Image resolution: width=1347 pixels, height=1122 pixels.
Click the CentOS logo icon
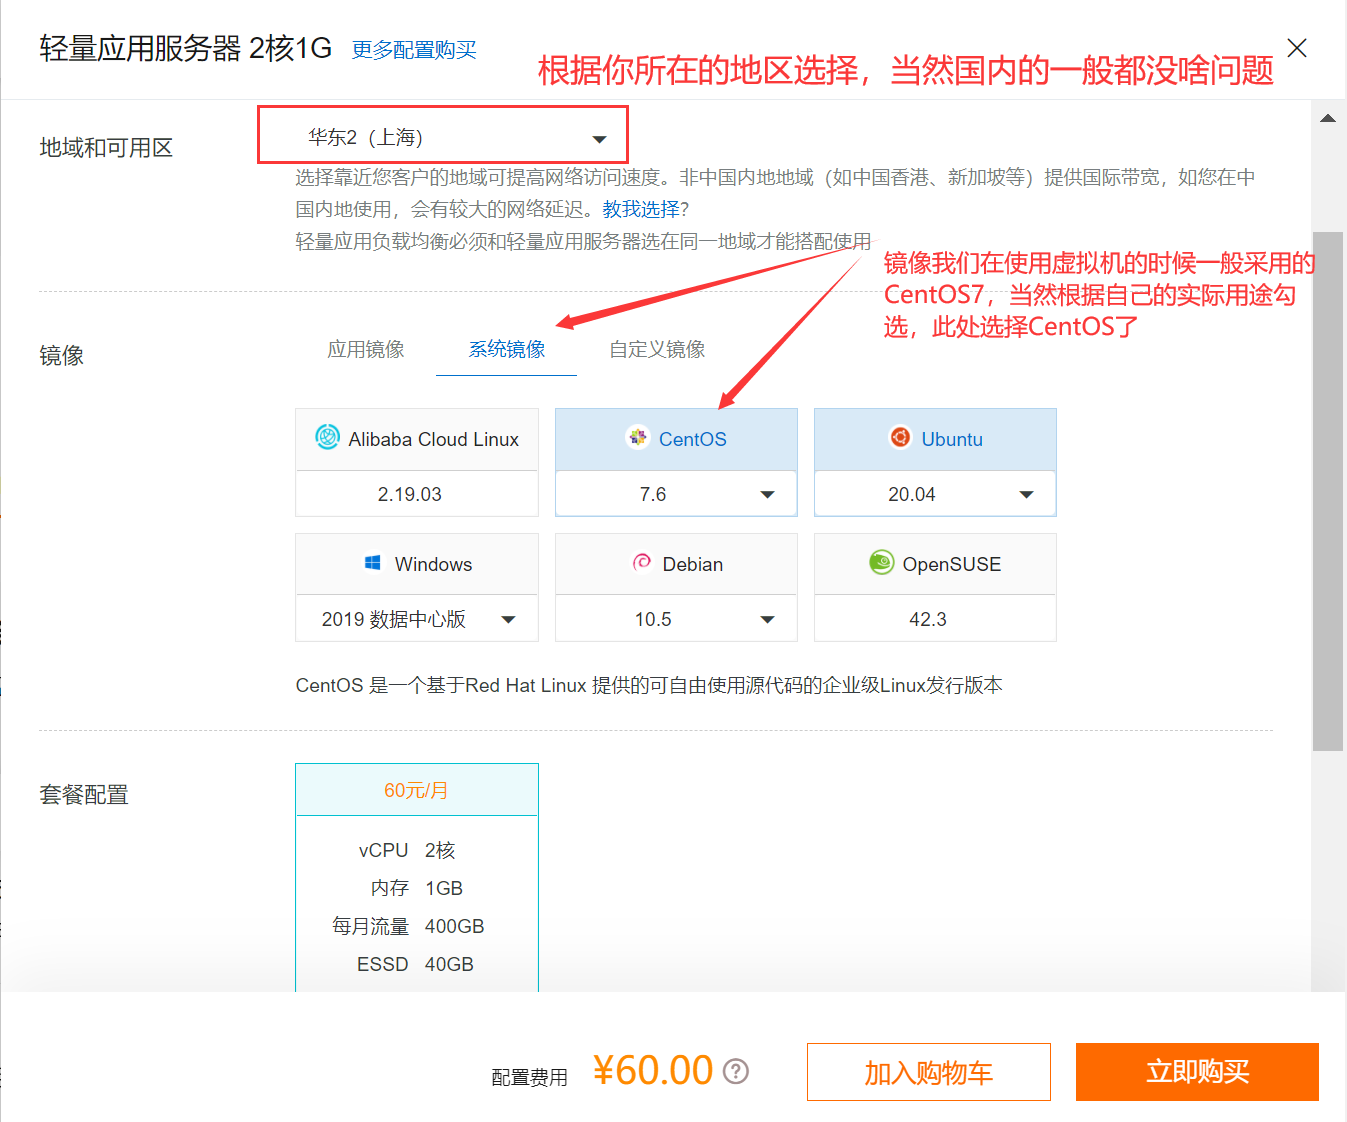638,437
